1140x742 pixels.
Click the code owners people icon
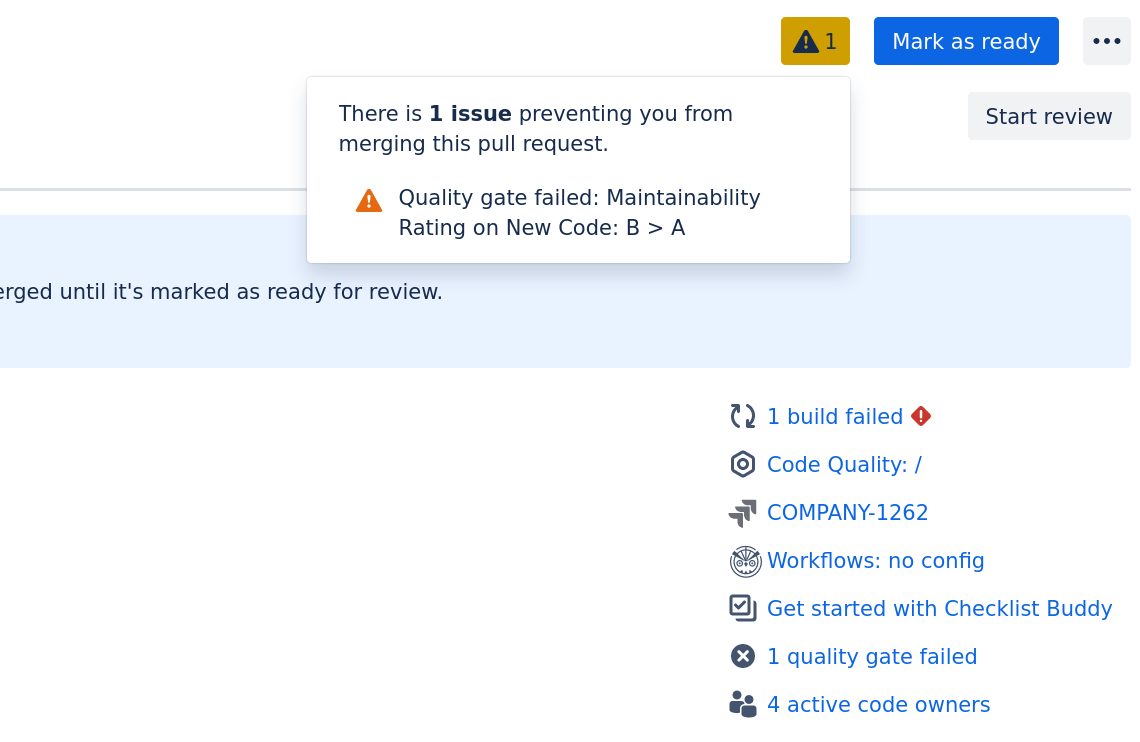[743, 704]
